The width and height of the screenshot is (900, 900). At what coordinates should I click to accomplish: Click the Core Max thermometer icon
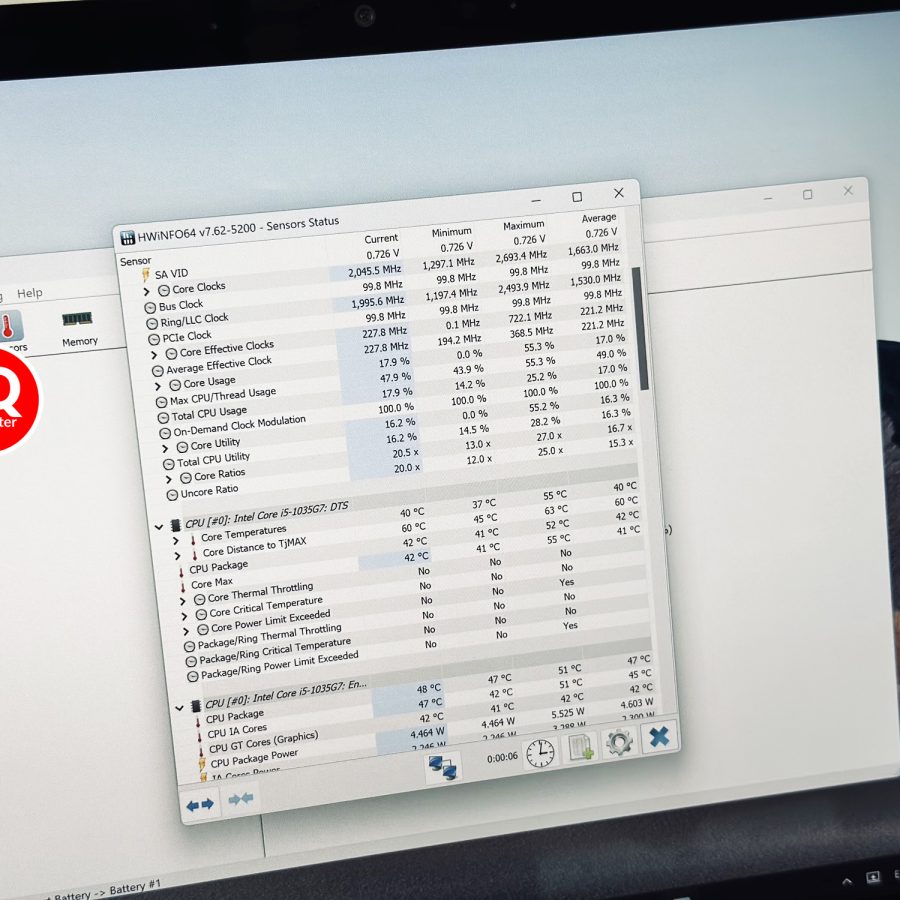pos(183,587)
